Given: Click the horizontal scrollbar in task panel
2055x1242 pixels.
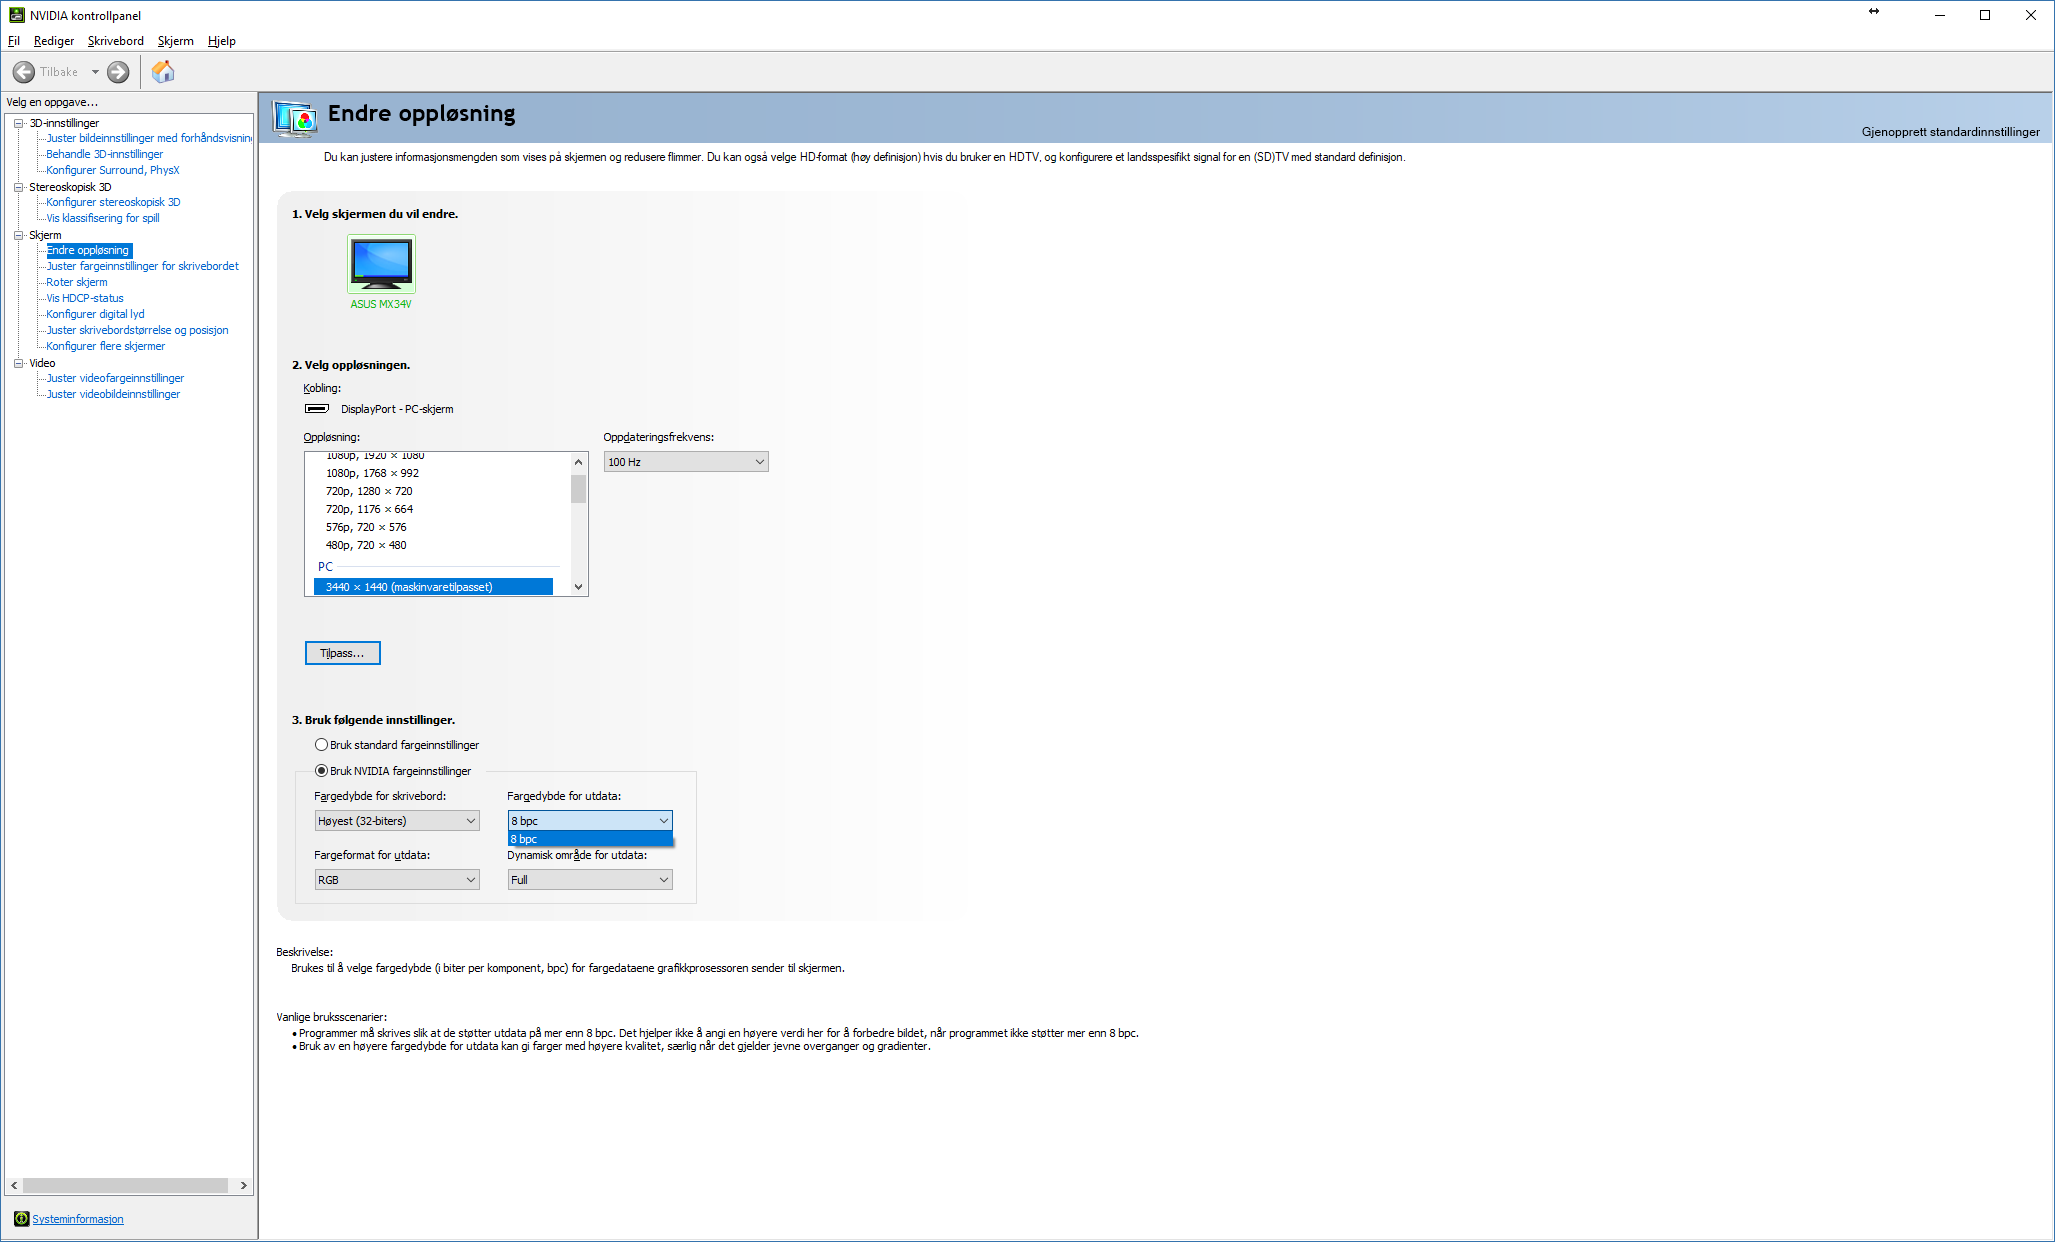Looking at the screenshot, I should pyautogui.click(x=126, y=1185).
